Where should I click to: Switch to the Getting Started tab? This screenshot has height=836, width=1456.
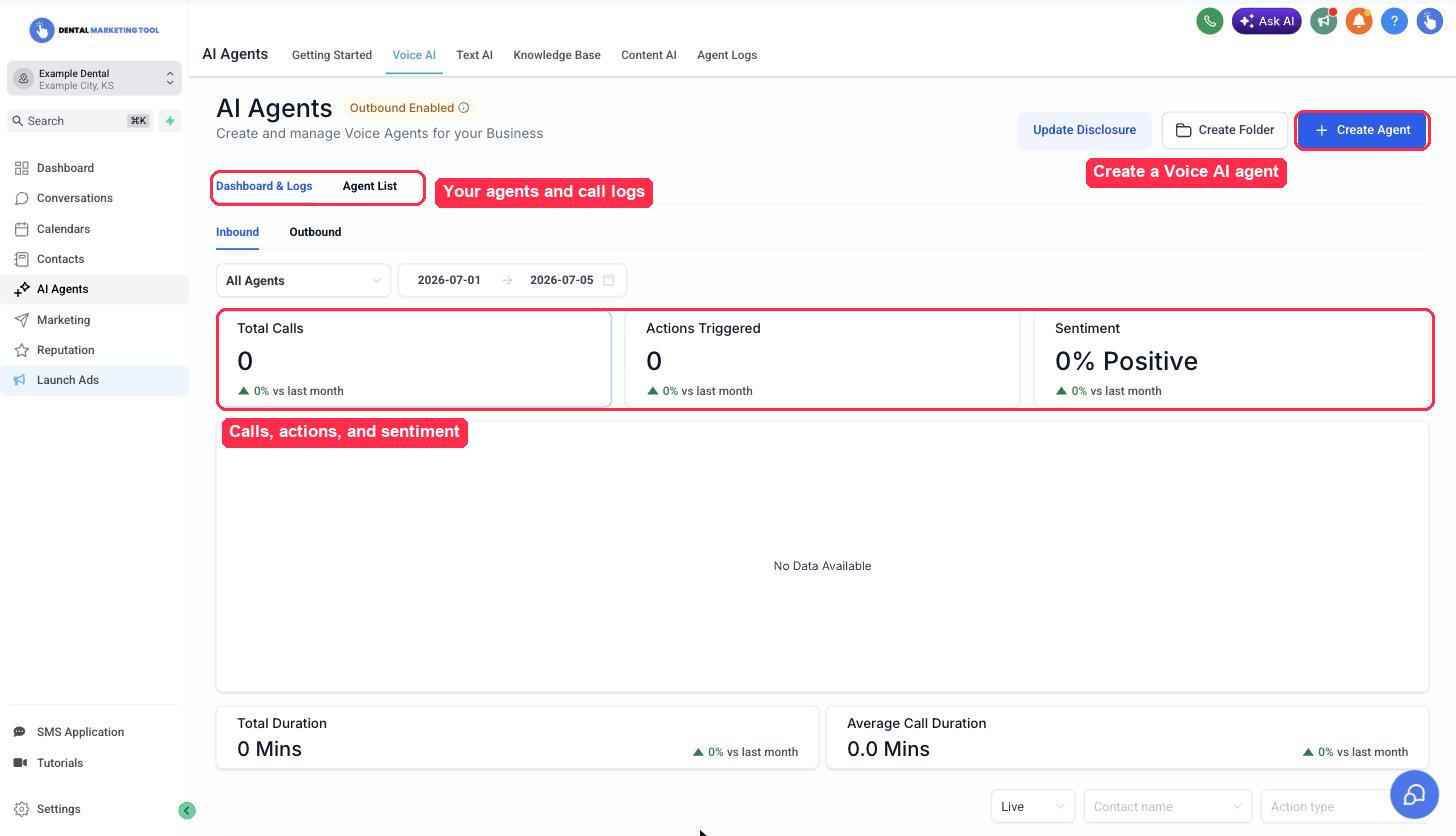332,55
